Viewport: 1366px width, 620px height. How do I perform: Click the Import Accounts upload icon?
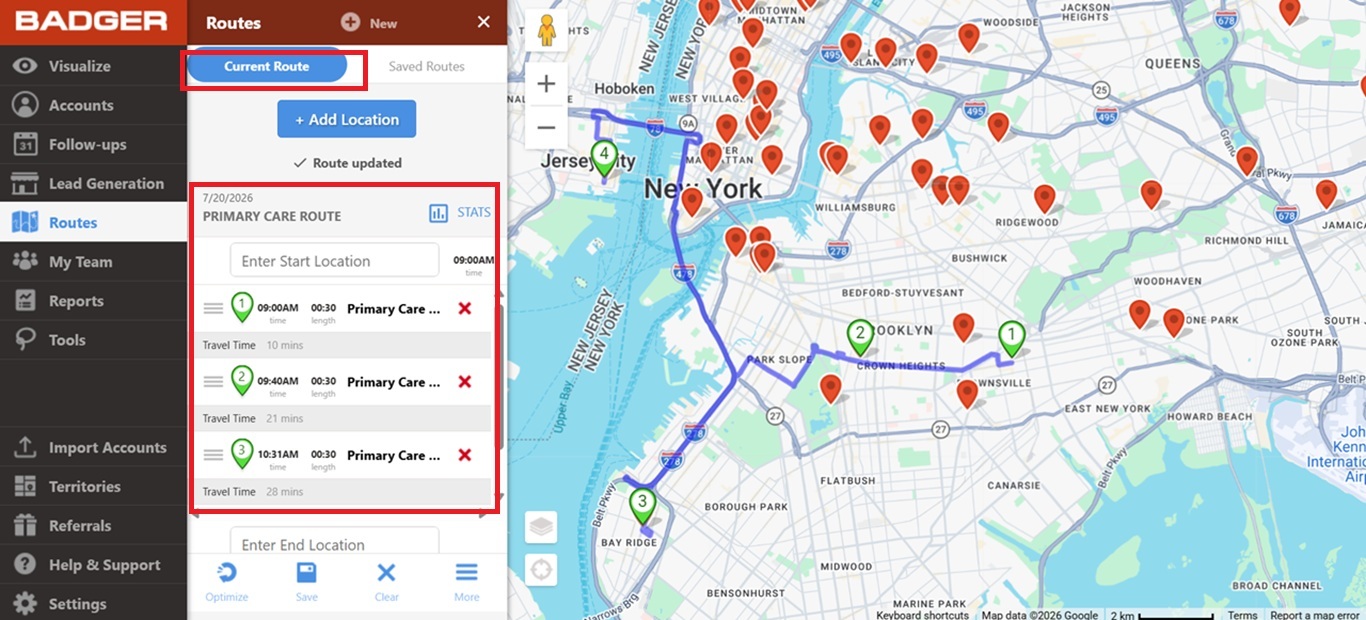[25, 448]
